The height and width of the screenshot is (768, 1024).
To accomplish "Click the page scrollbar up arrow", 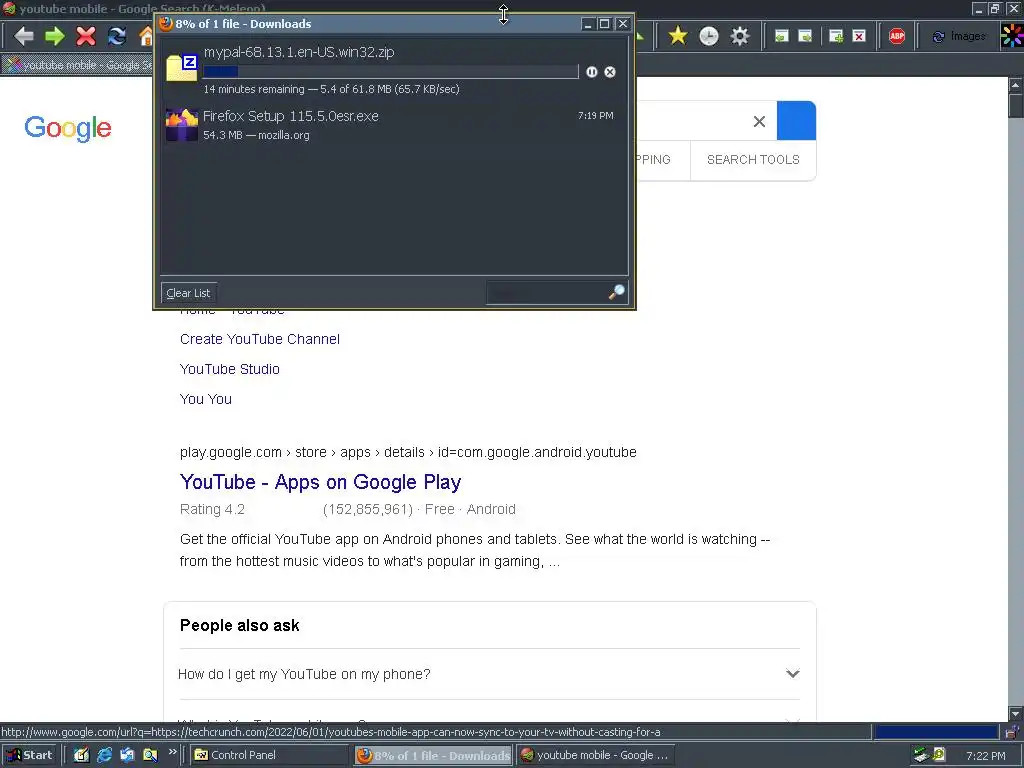I will coord(1016,85).
